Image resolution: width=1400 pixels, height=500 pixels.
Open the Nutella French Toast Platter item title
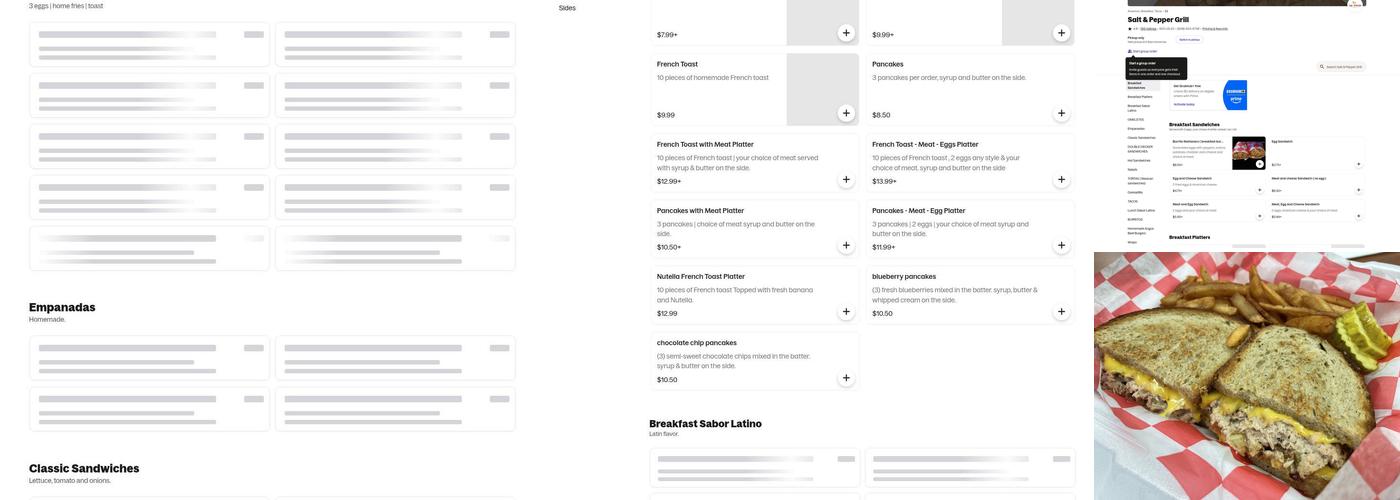[700, 276]
